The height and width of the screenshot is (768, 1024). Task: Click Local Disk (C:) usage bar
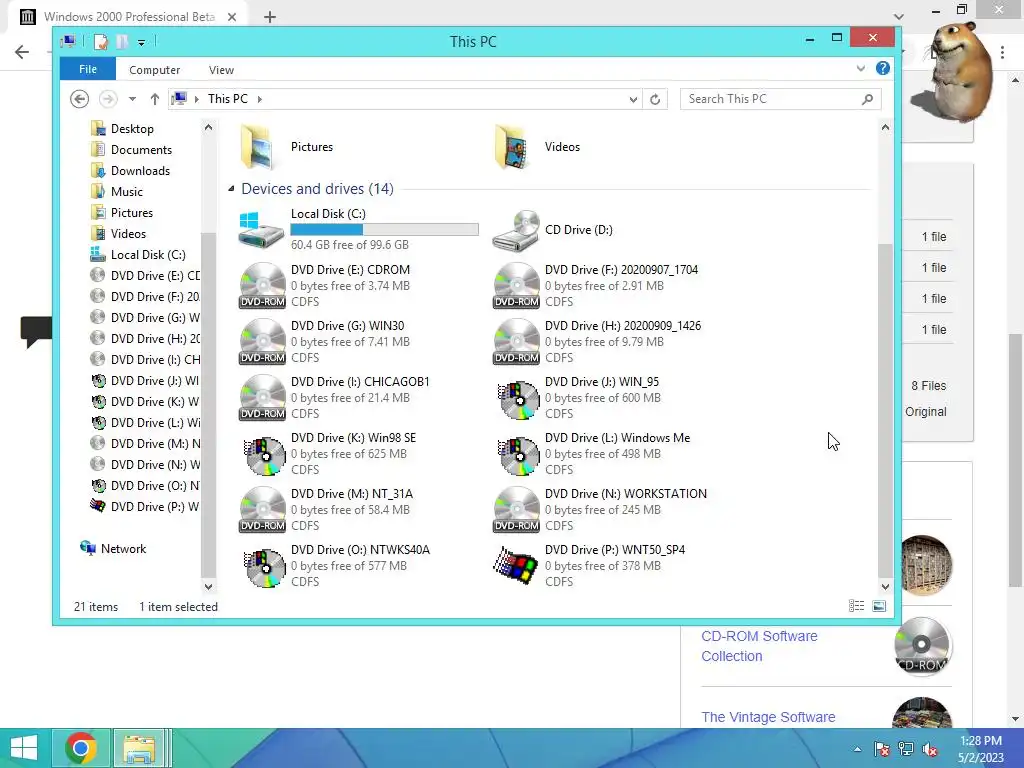coord(384,229)
